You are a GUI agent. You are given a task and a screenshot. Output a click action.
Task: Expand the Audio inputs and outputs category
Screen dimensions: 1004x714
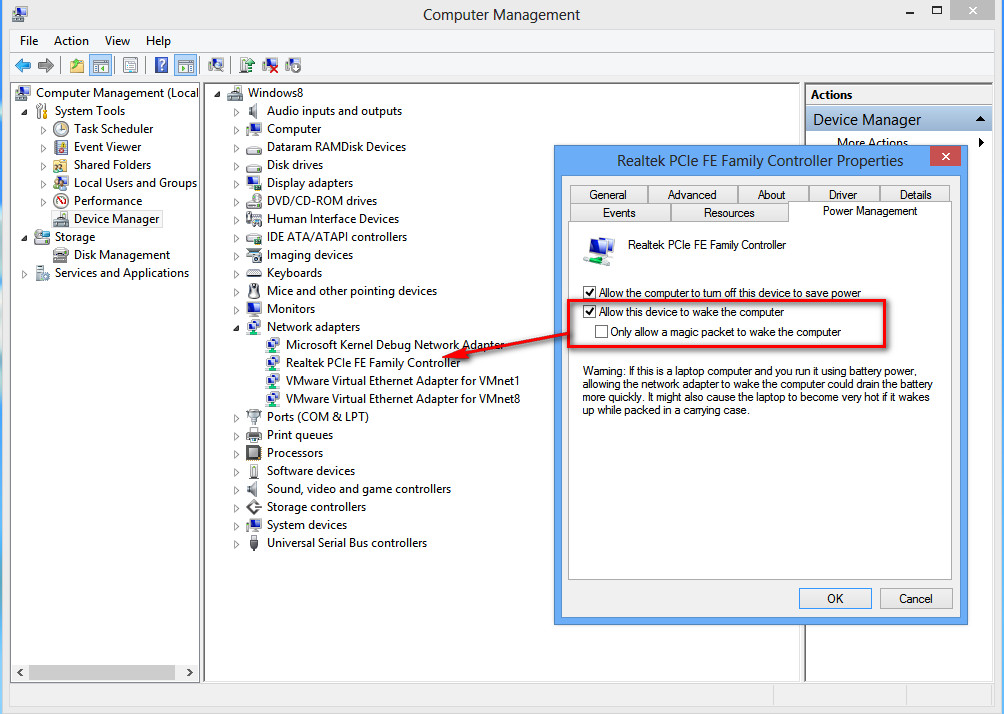pos(236,111)
